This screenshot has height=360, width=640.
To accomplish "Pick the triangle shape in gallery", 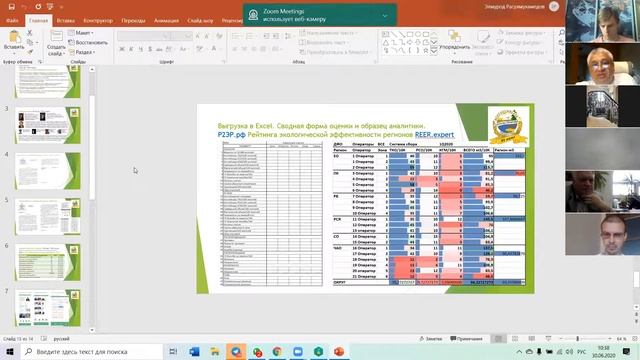I will pos(386,42).
